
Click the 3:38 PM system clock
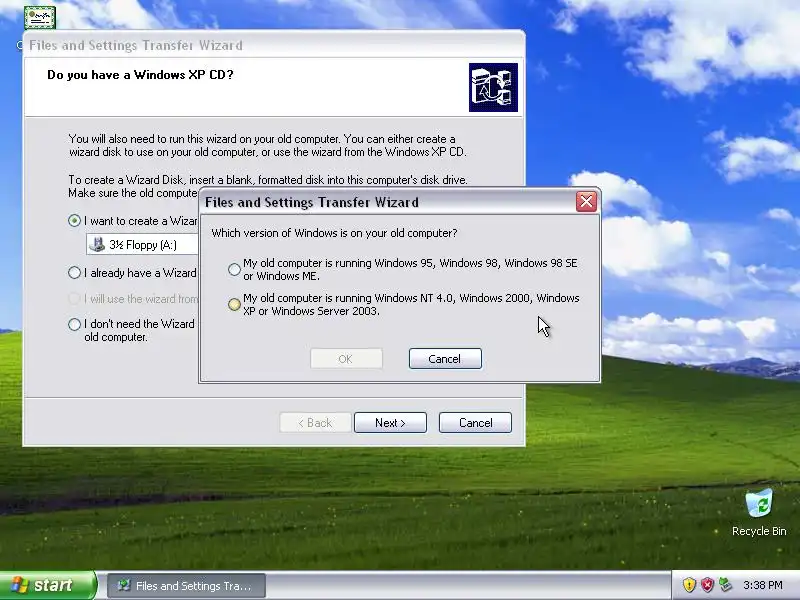(763, 585)
